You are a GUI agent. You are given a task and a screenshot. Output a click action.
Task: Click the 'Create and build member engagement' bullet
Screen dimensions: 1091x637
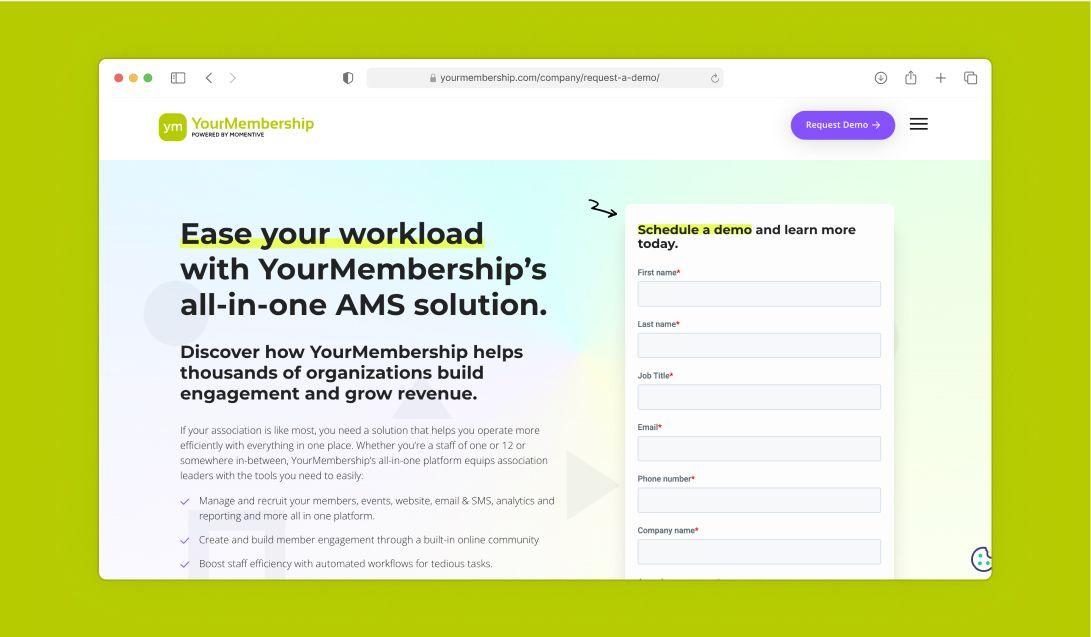pyautogui.click(x=369, y=540)
